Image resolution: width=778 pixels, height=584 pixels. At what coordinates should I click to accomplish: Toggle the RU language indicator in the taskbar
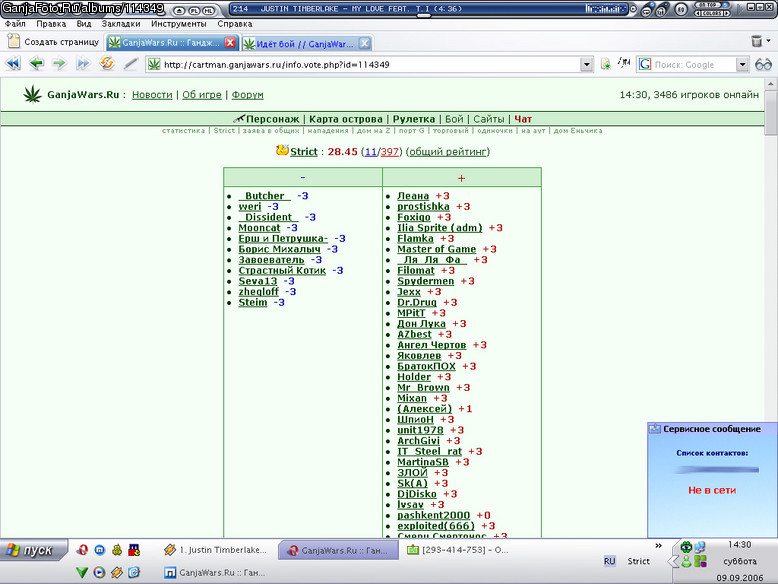pos(609,561)
